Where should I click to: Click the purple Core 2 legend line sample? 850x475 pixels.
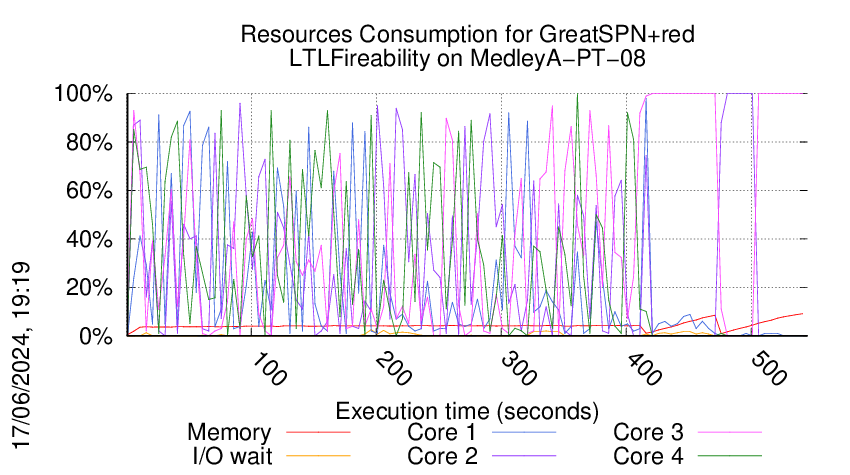point(524,455)
